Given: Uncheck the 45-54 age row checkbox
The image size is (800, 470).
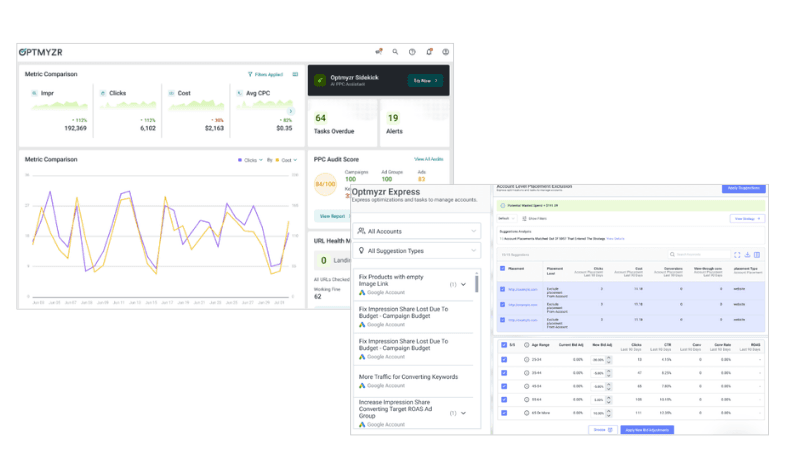Looking at the screenshot, I should coord(504,386).
